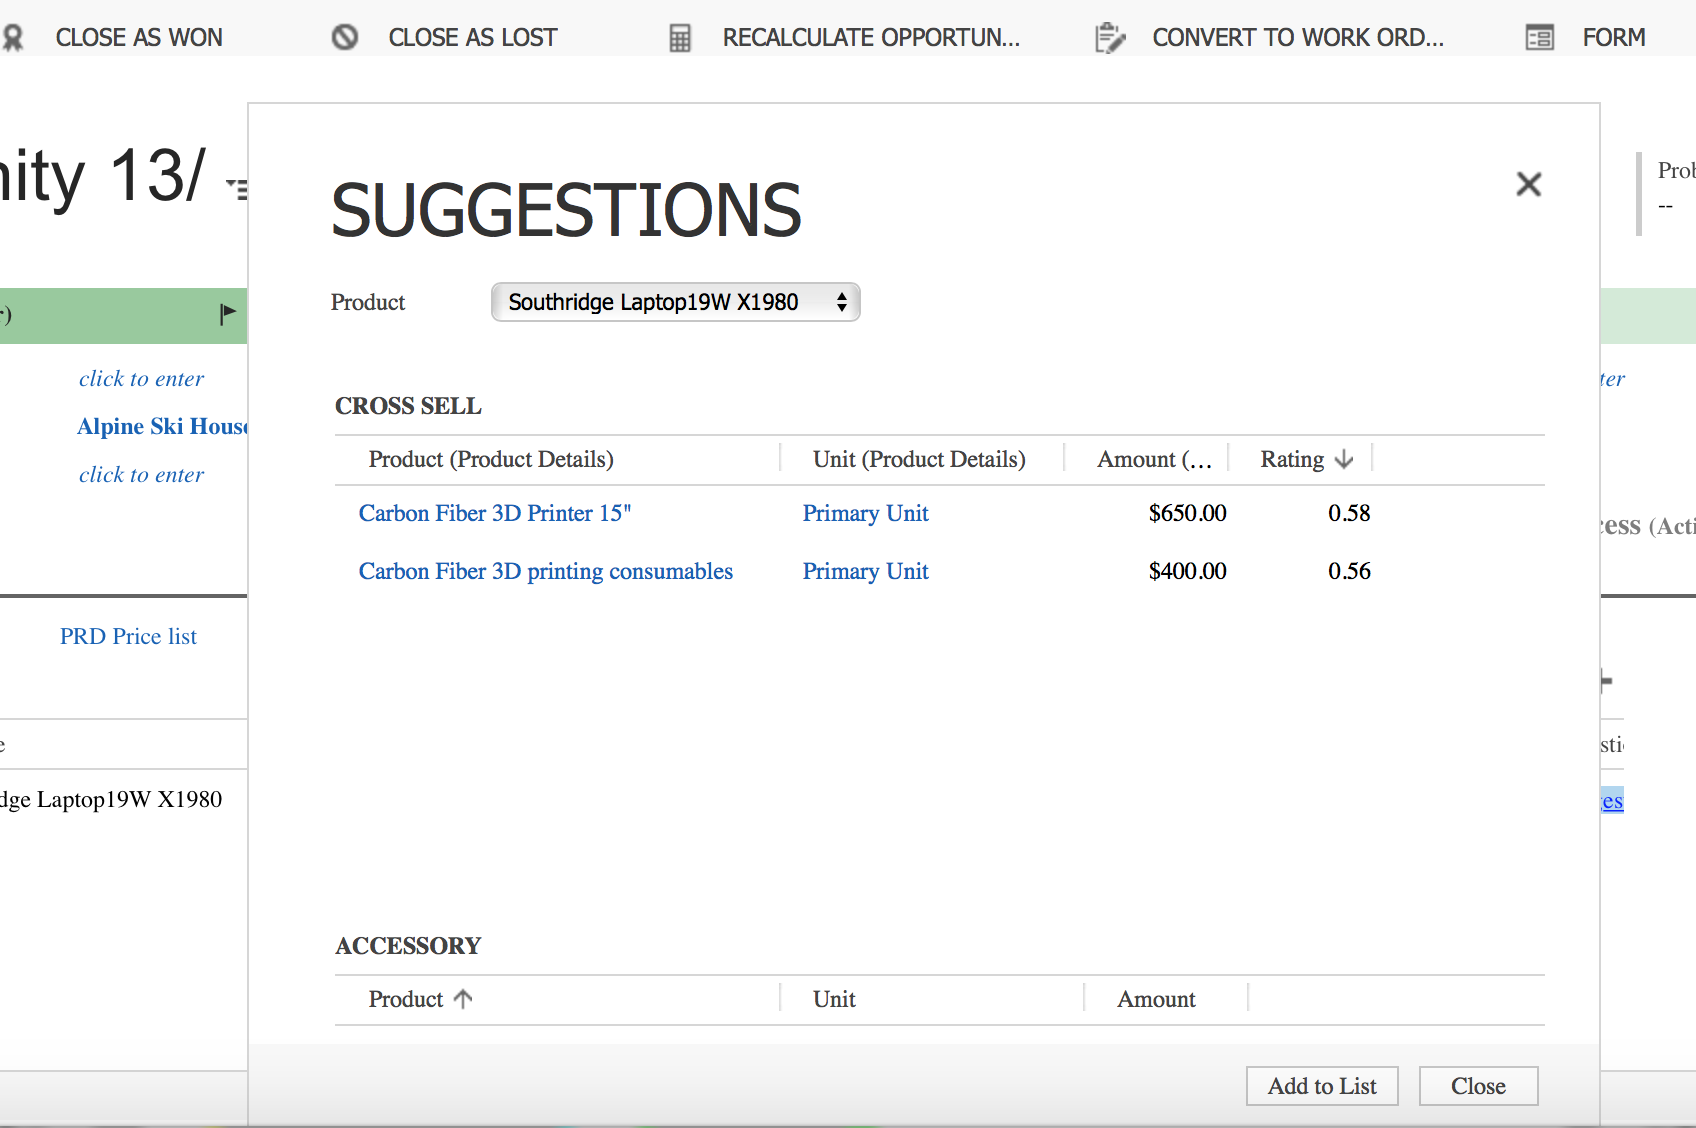The width and height of the screenshot is (1696, 1128).
Task: Click Alpine Ski House account link
Action: [x=162, y=426]
